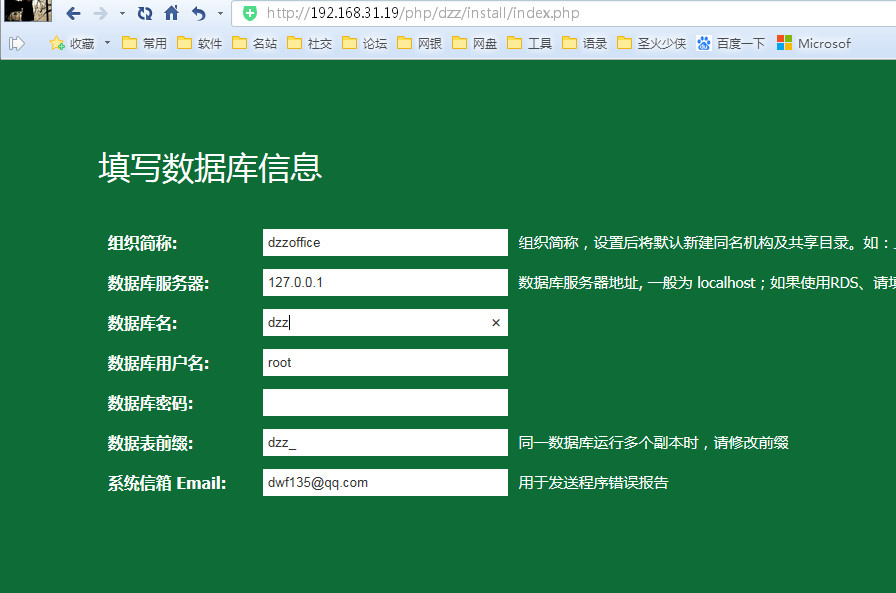This screenshot has width=896, height=593.
Task: Expand the dropdown next to undo arrow
Action: pos(219,14)
